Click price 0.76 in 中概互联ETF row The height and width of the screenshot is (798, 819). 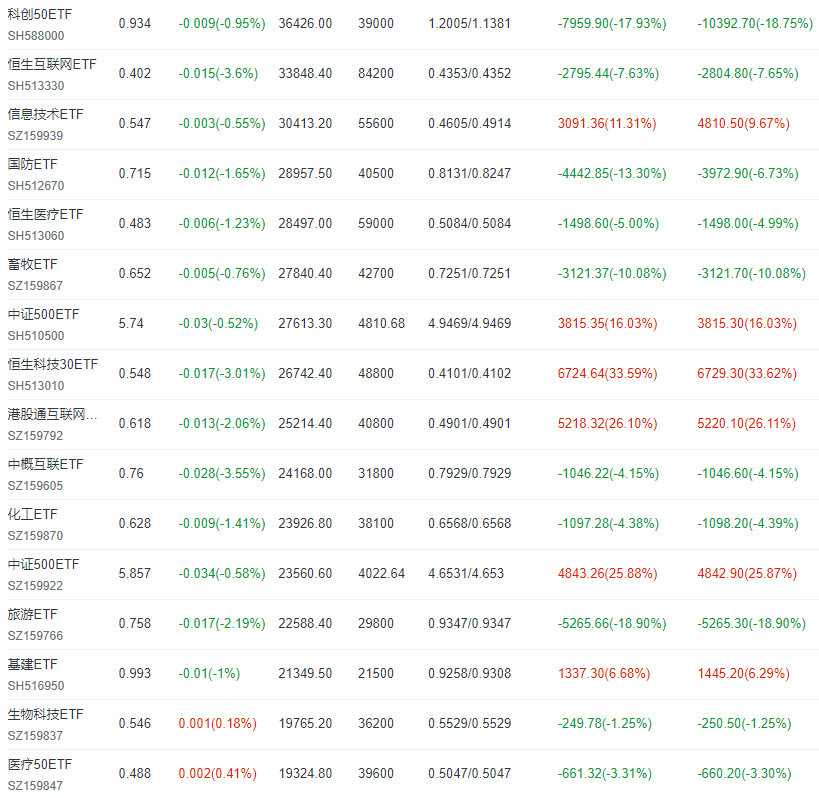[x=131, y=474]
